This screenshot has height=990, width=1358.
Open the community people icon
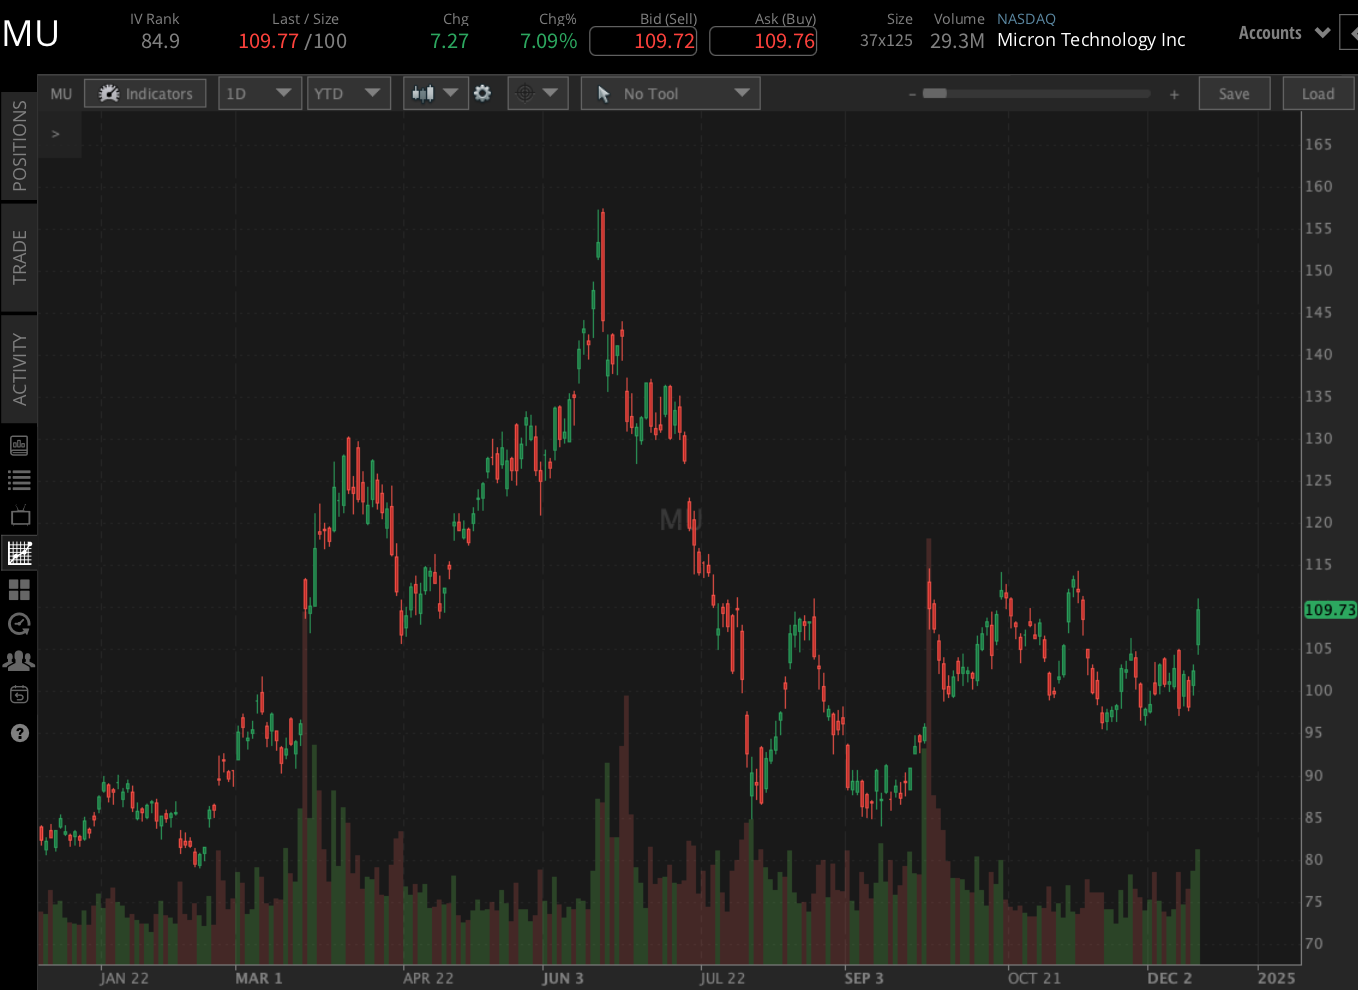(19, 660)
